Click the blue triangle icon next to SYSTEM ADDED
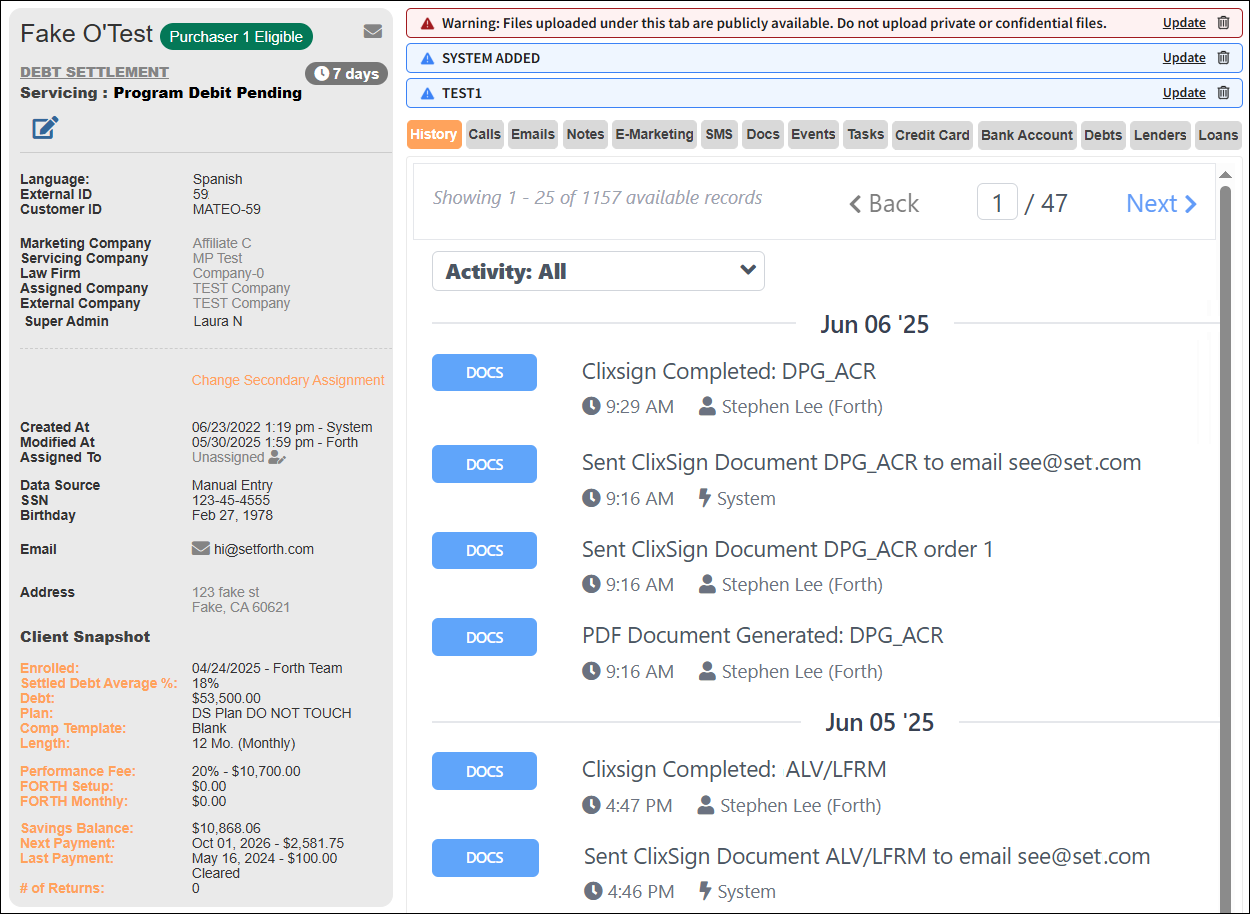Viewport: 1250px width, 914px height. click(428, 58)
